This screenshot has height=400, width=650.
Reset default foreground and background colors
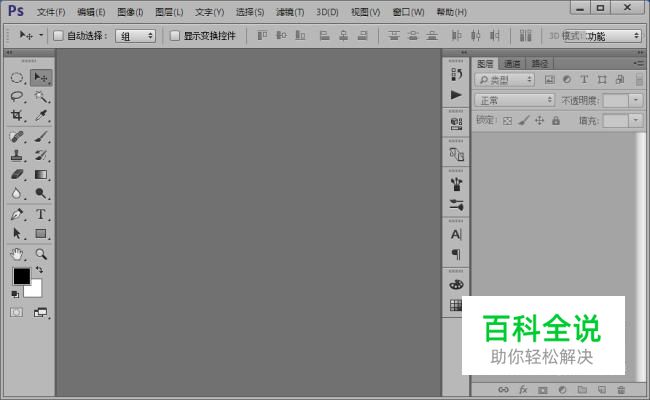(15, 294)
